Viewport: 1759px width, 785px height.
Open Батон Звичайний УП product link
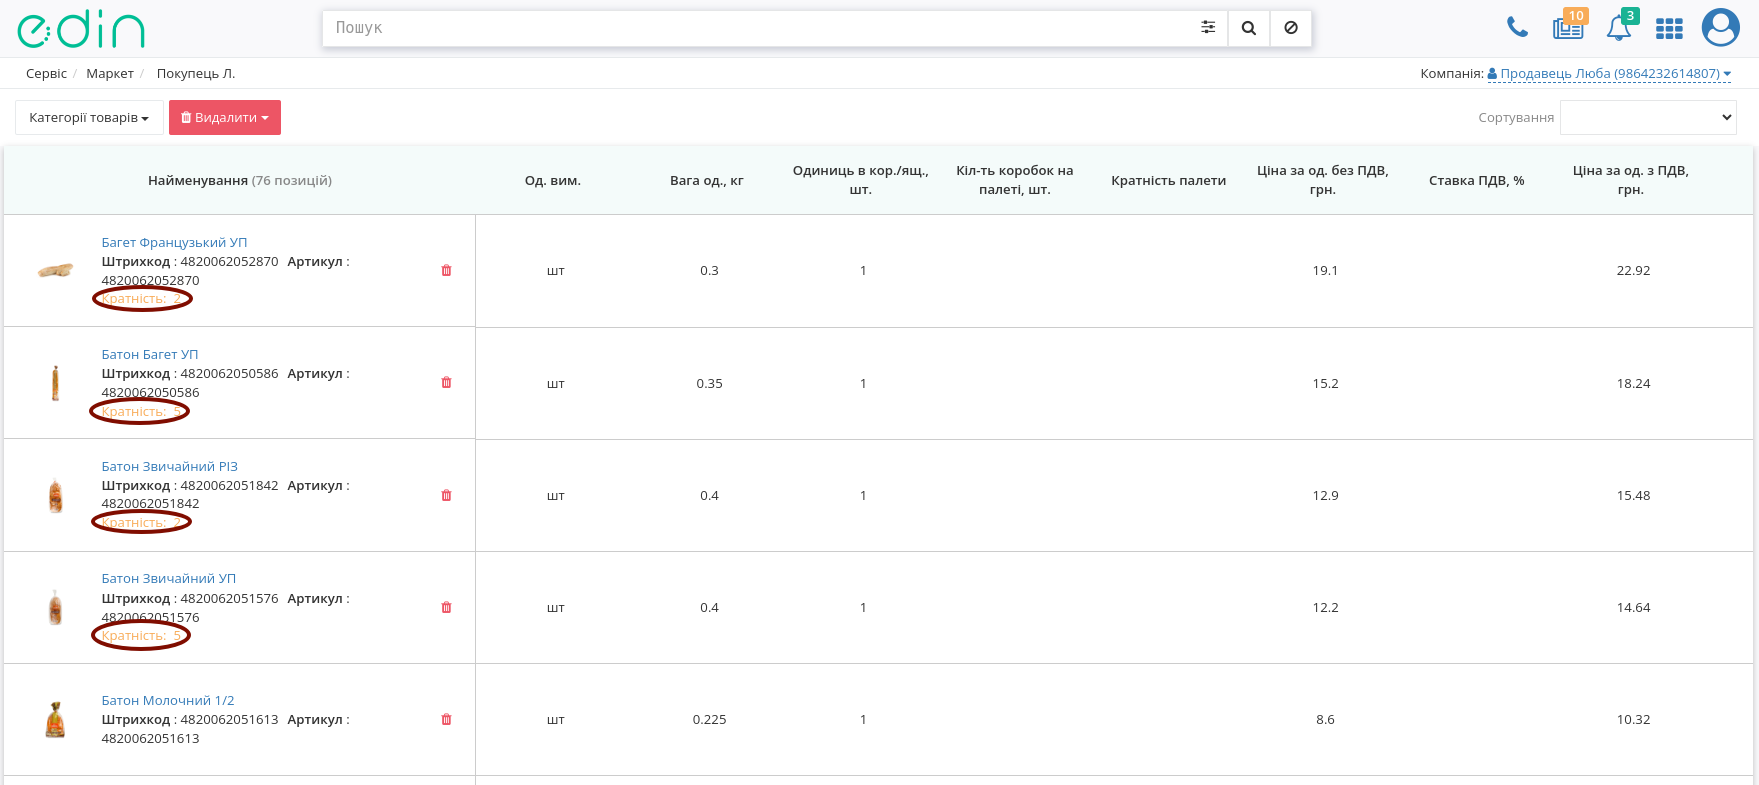click(169, 578)
